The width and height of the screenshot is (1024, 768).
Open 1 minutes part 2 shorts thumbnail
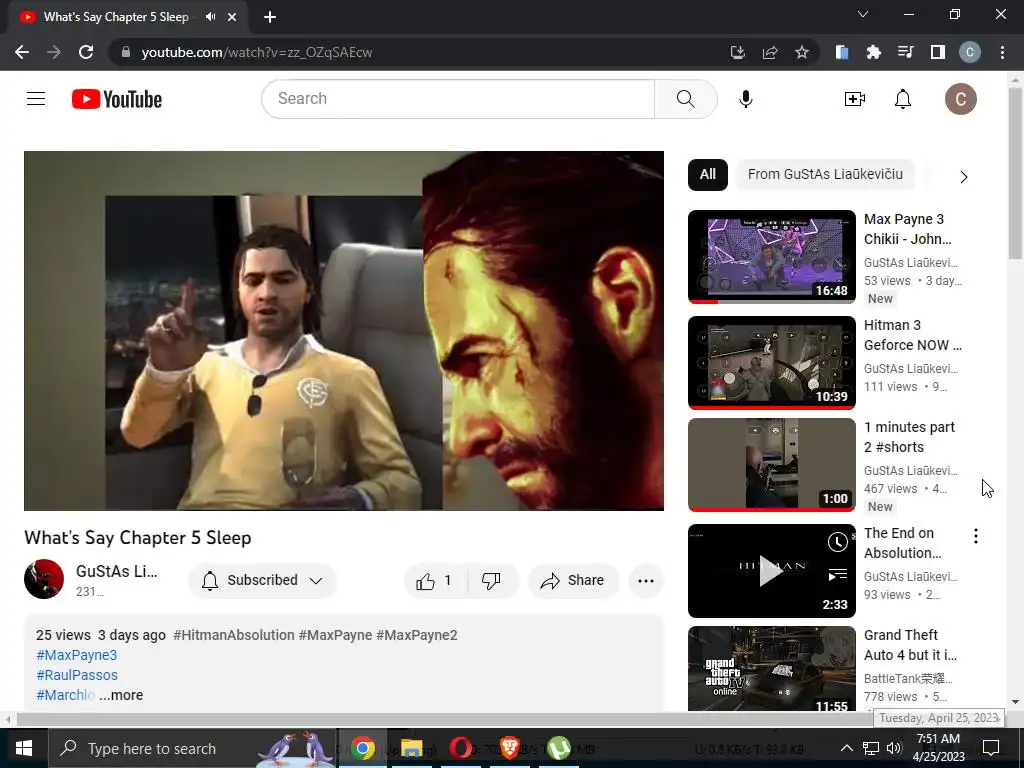(772, 464)
